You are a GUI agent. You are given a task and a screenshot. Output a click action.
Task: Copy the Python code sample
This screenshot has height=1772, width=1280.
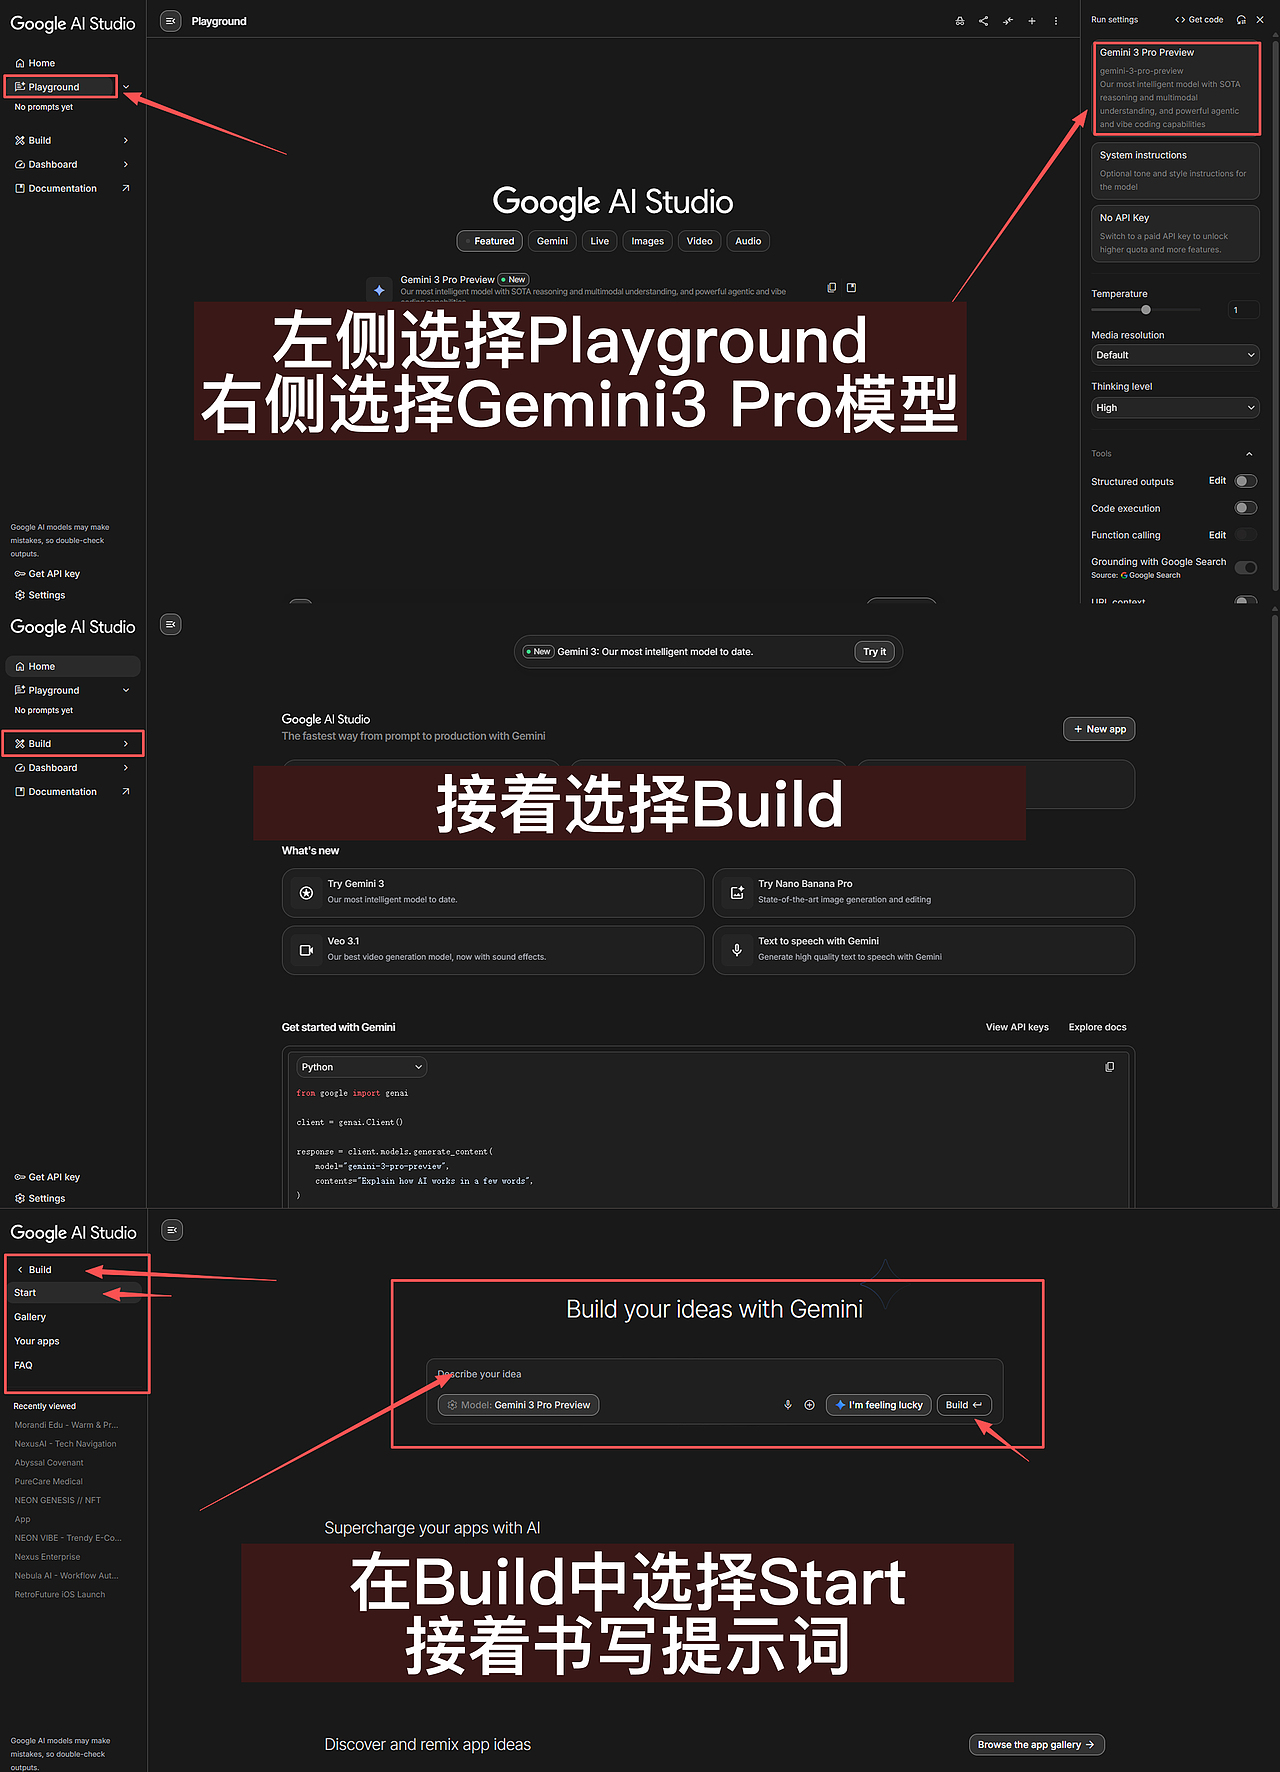coord(1109,1067)
